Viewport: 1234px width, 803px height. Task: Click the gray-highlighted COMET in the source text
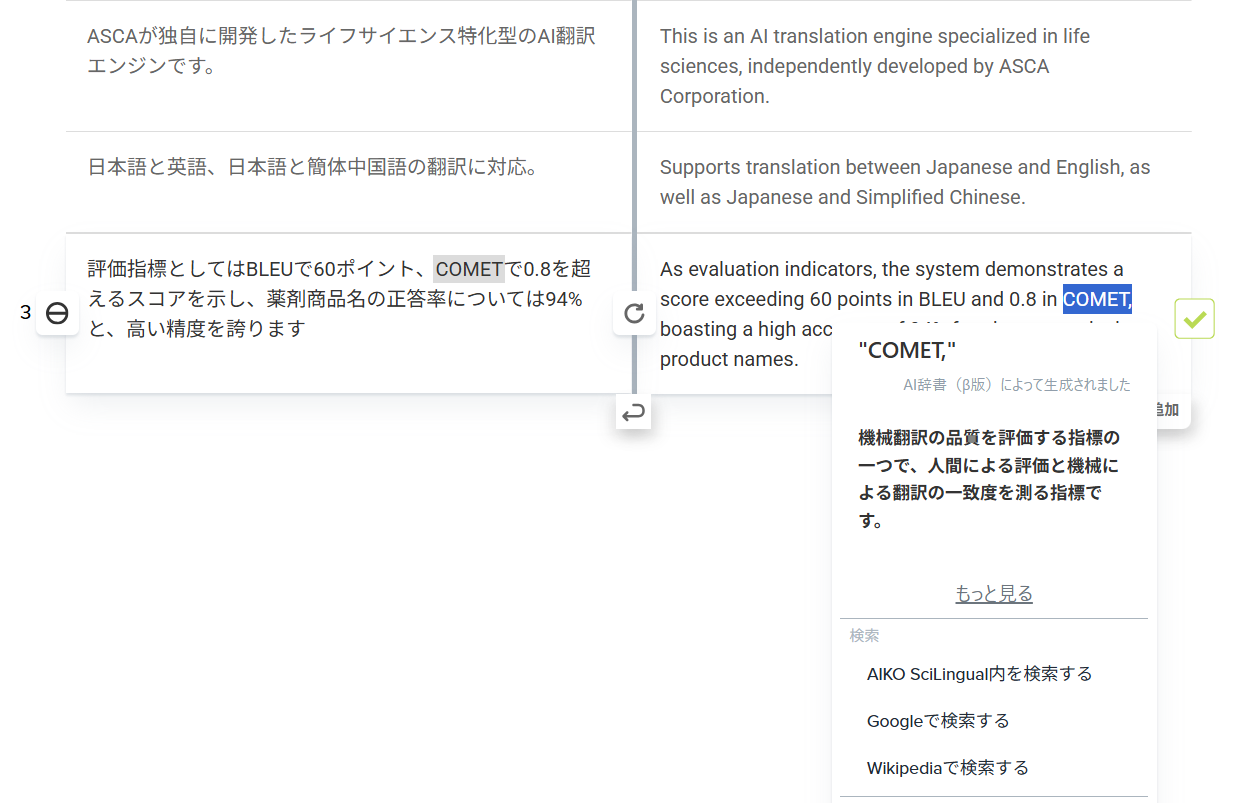click(469, 269)
